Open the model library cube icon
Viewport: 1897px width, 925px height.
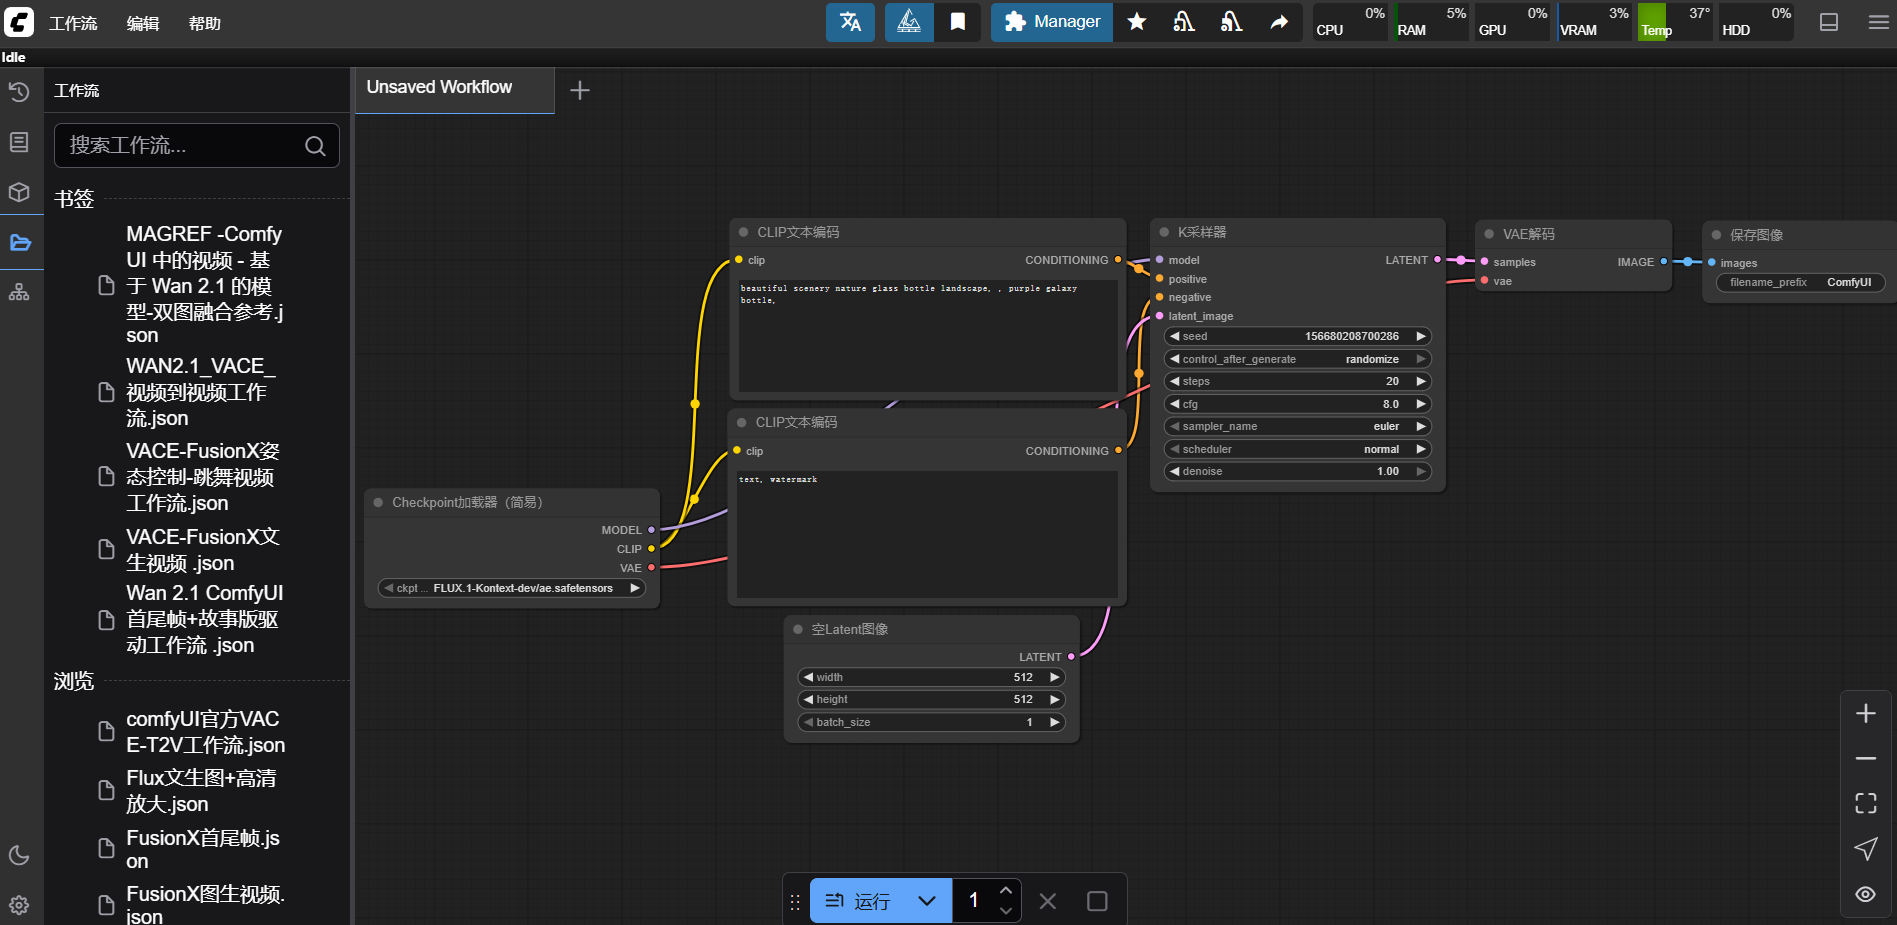pyautogui.click(x=19, y=192)
